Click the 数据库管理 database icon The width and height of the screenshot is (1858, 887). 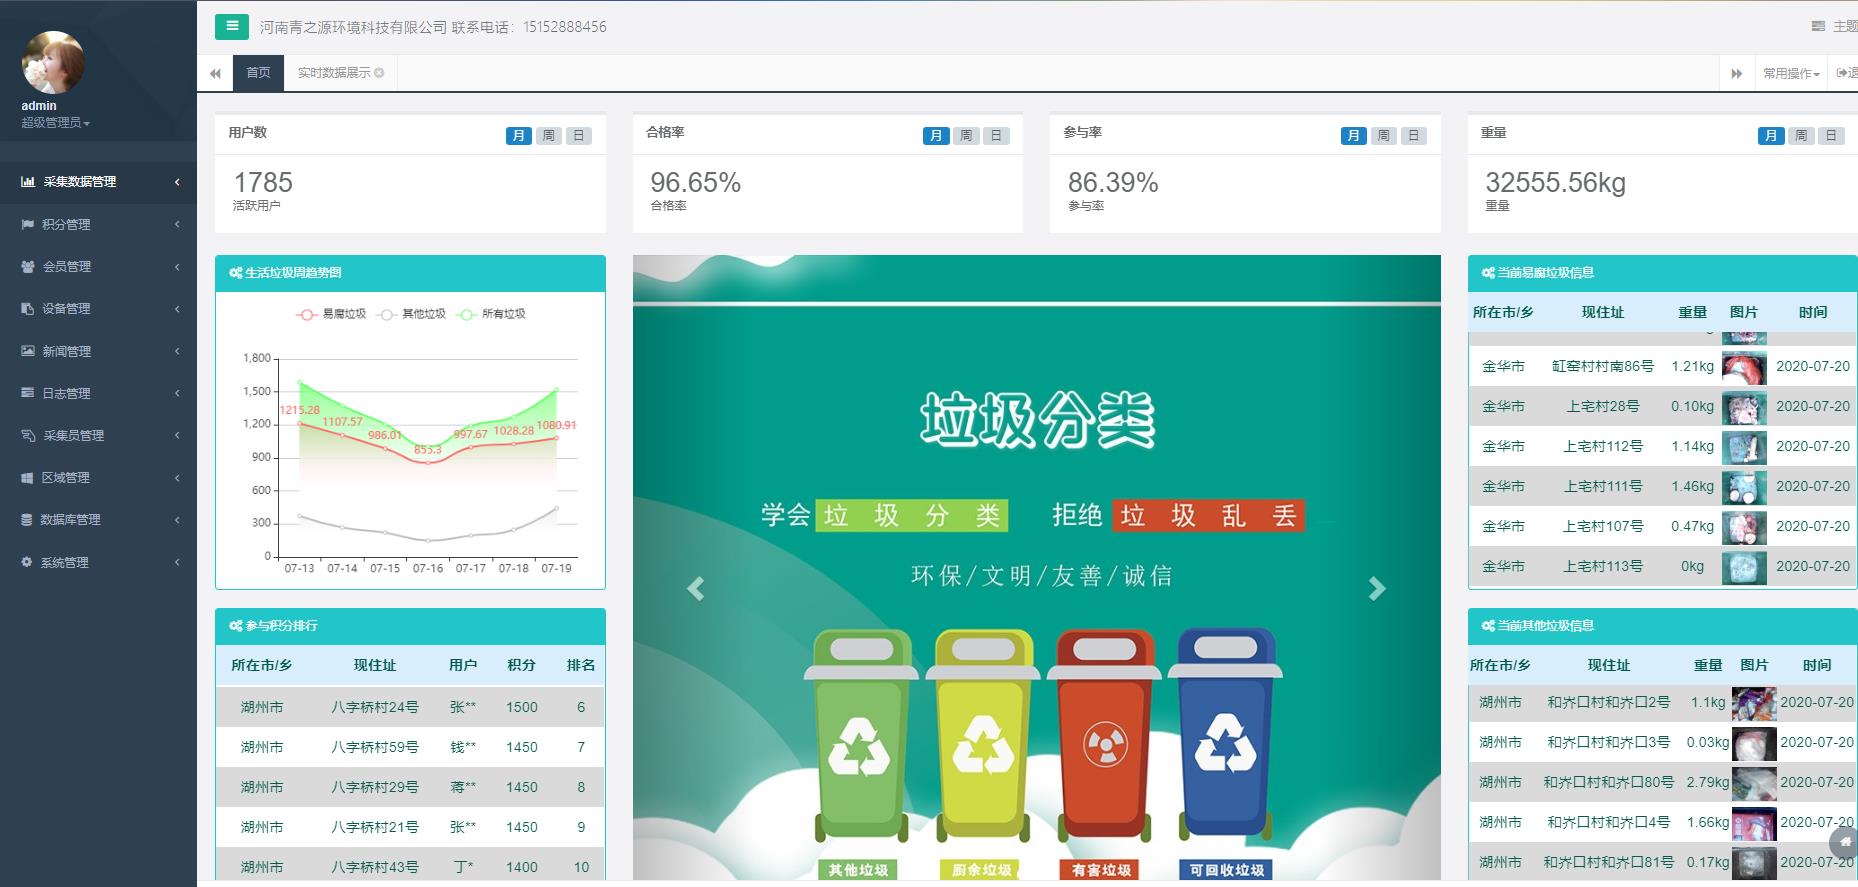point(27,519)
